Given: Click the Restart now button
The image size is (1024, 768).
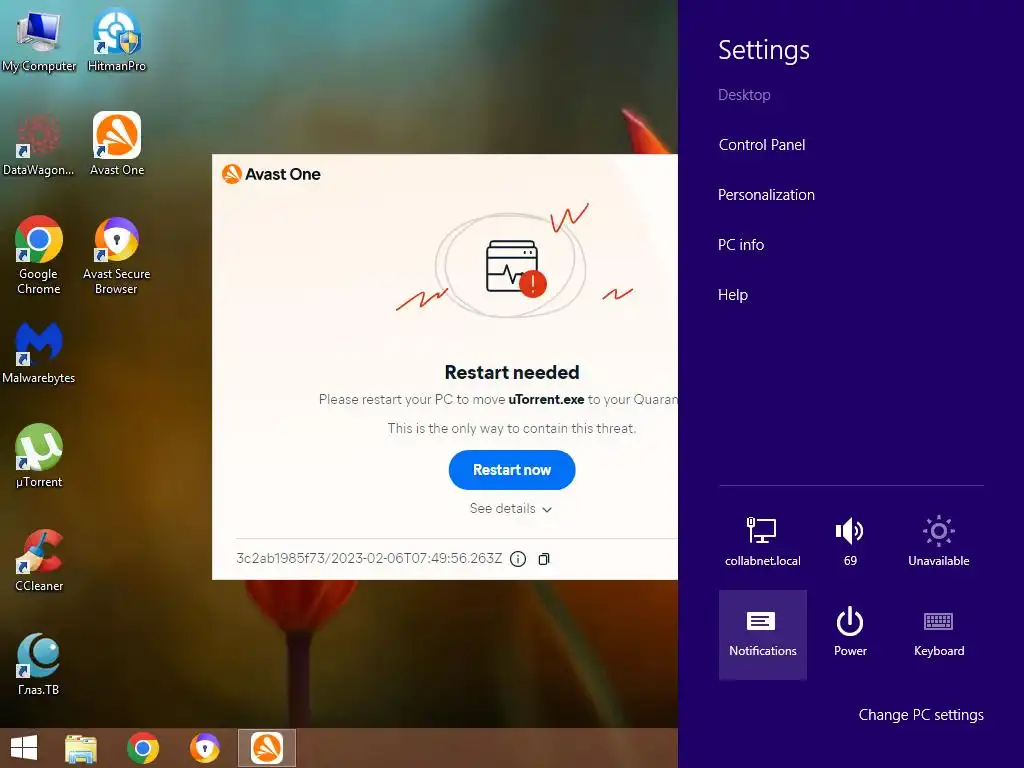Looking at the screenshot, I should [x=512, y=470].
